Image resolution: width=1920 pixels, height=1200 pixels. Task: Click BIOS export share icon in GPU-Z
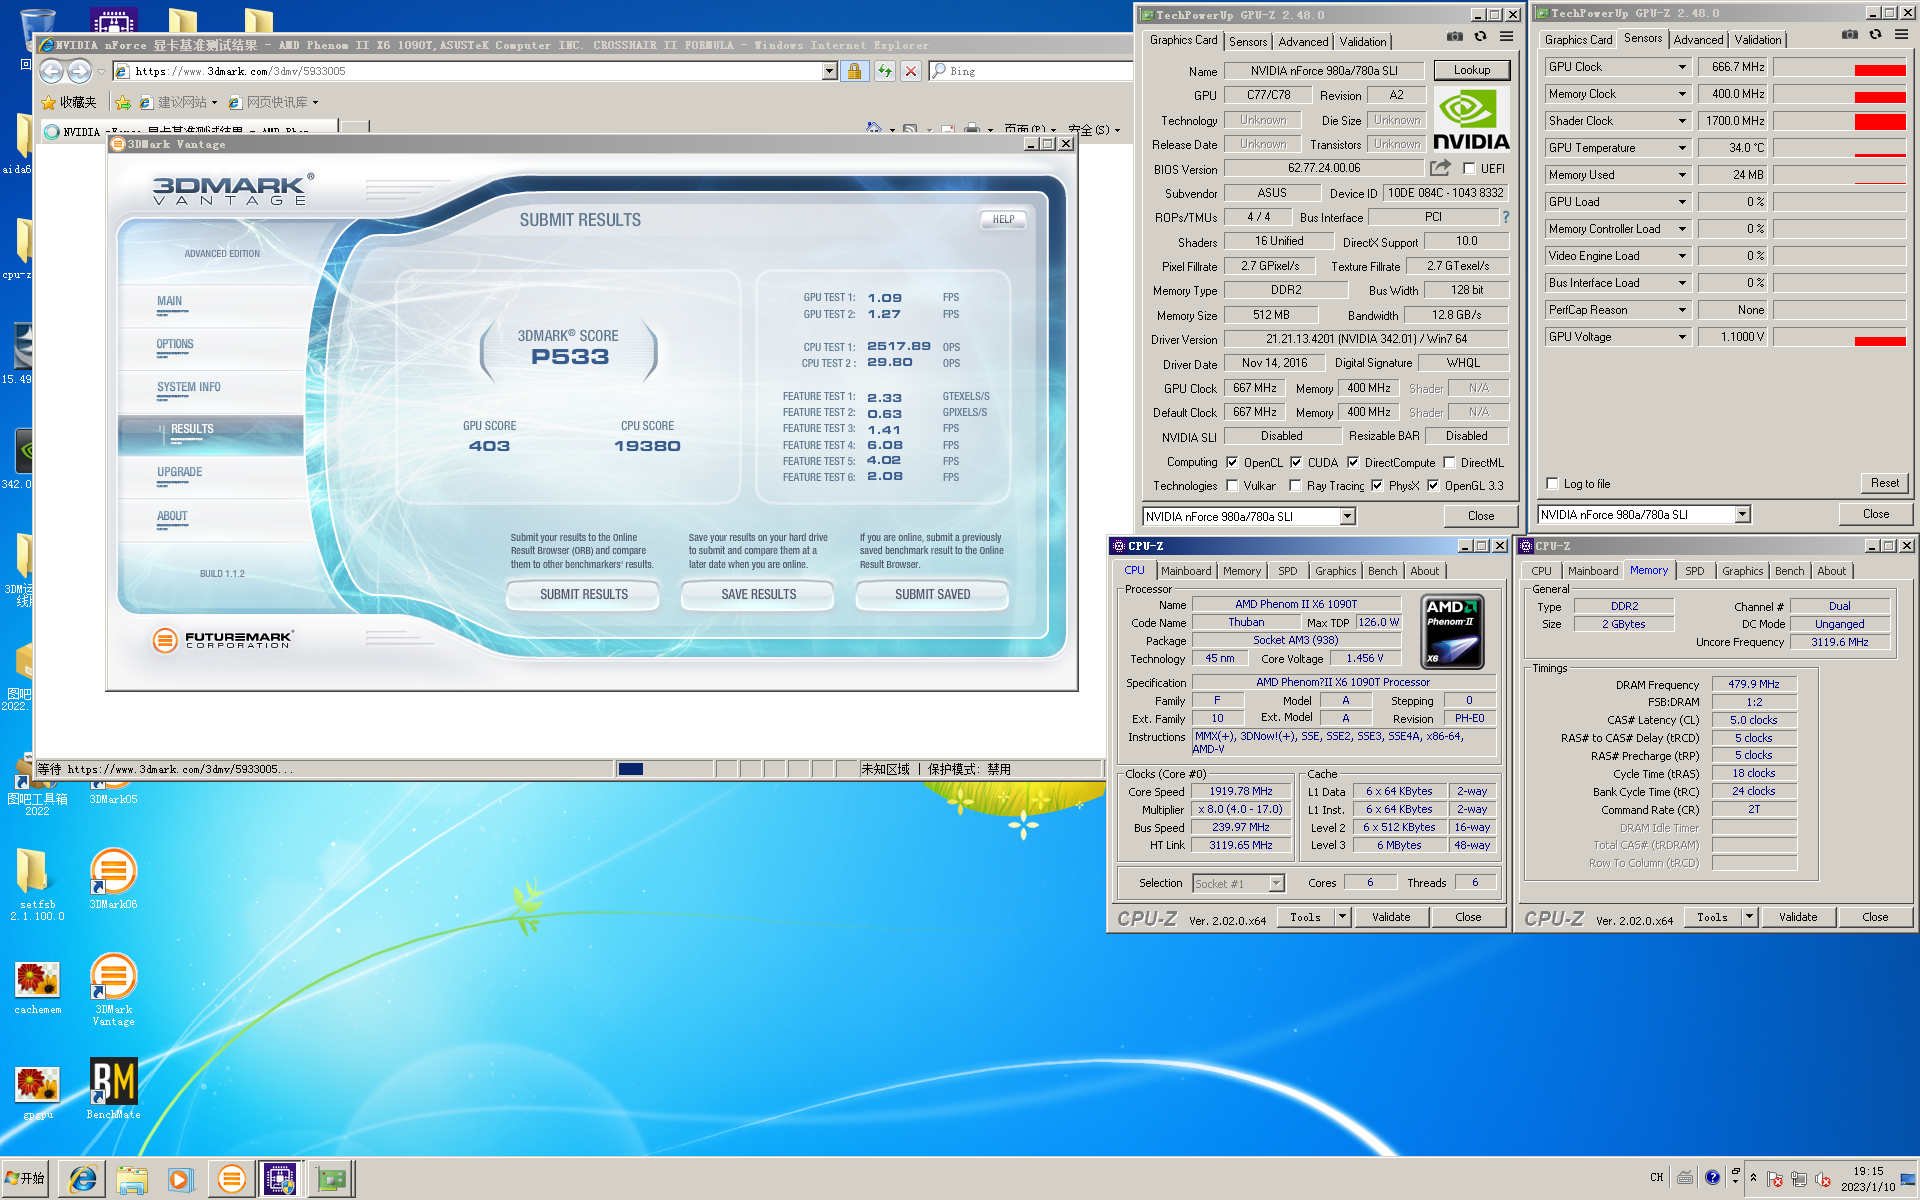[x=1440, y=168]
